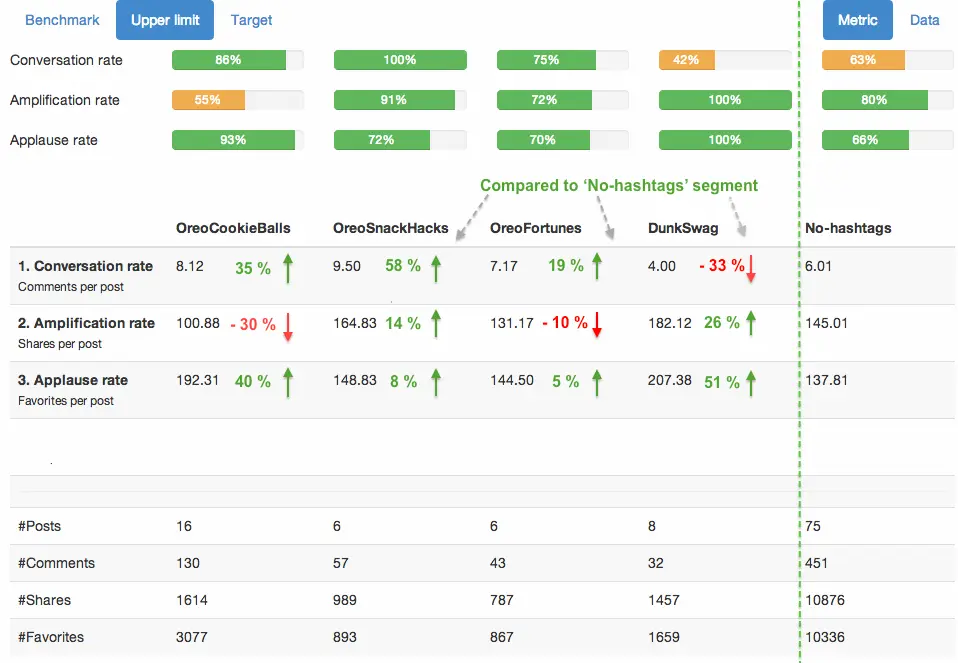Screen dimensions: 958x663
Task: Click the red down arrow beside -10 %
Action: 597,324
